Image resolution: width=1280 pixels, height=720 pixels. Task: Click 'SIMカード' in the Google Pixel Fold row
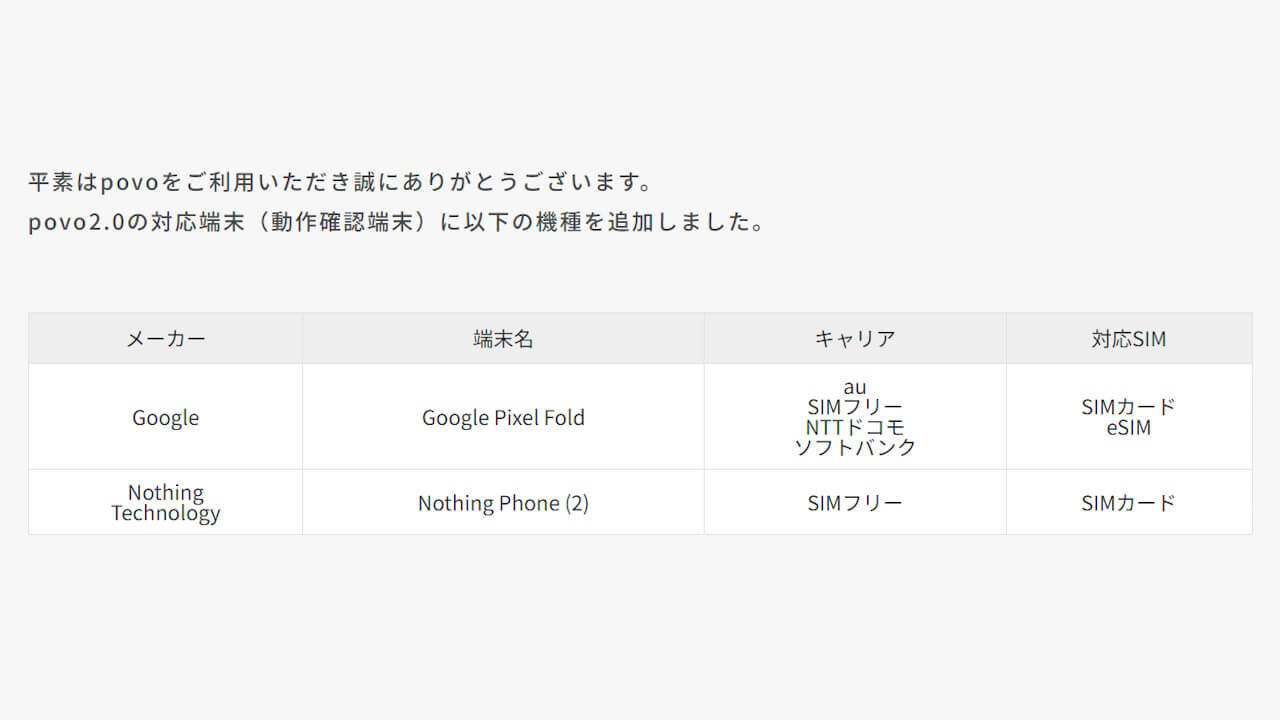[1129, 407]
